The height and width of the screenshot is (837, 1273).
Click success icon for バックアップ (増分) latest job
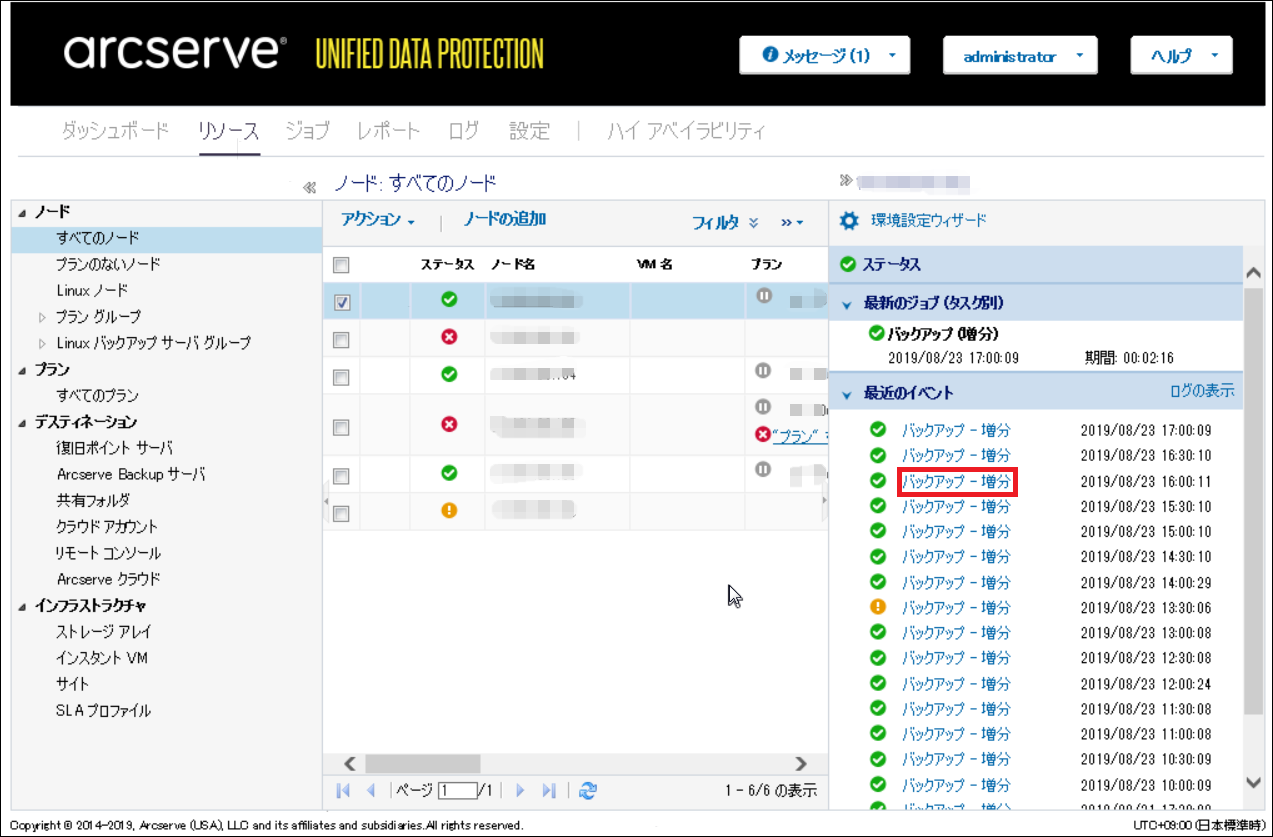click(877, 333)
